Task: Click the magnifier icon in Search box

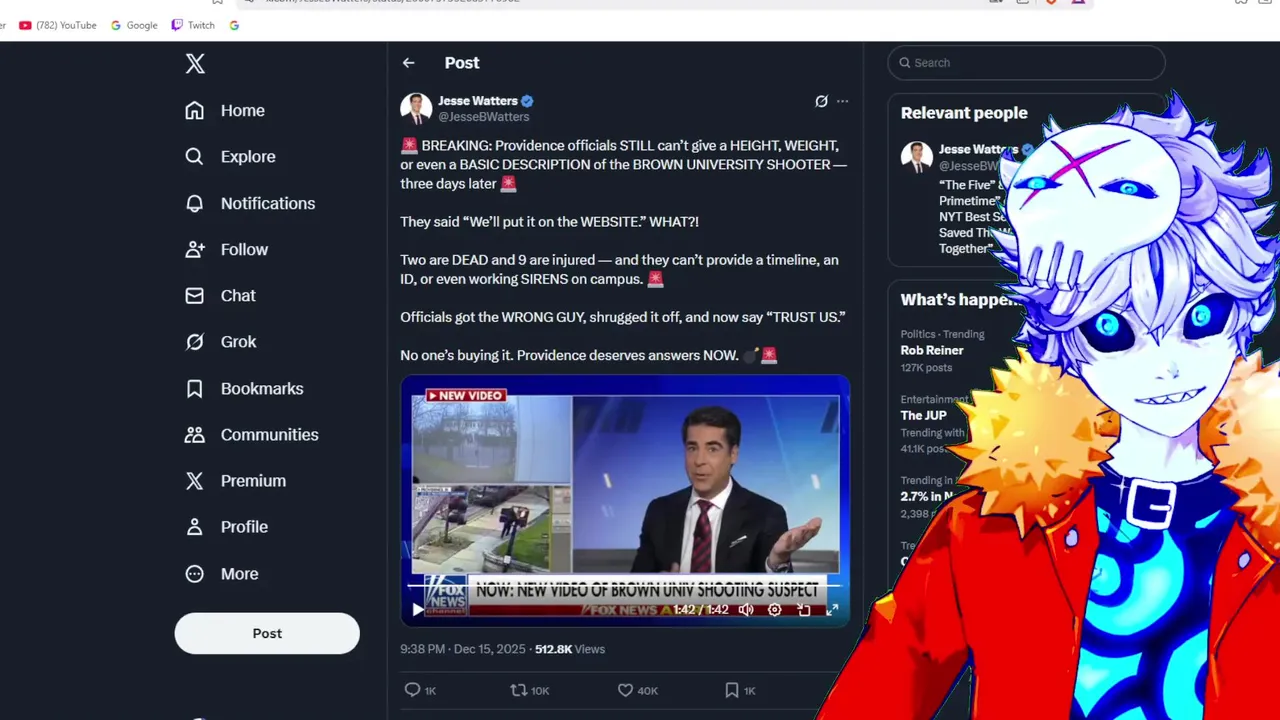Action: pyautogui.click(x=905, y=63)
